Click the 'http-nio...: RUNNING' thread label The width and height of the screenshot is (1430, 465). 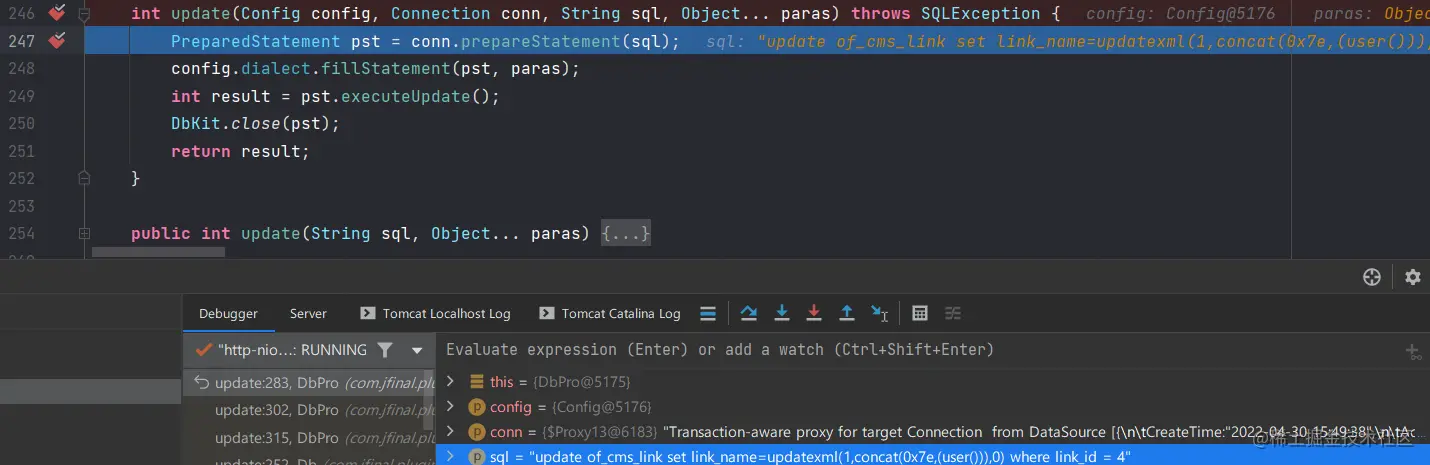coord(292,350)
